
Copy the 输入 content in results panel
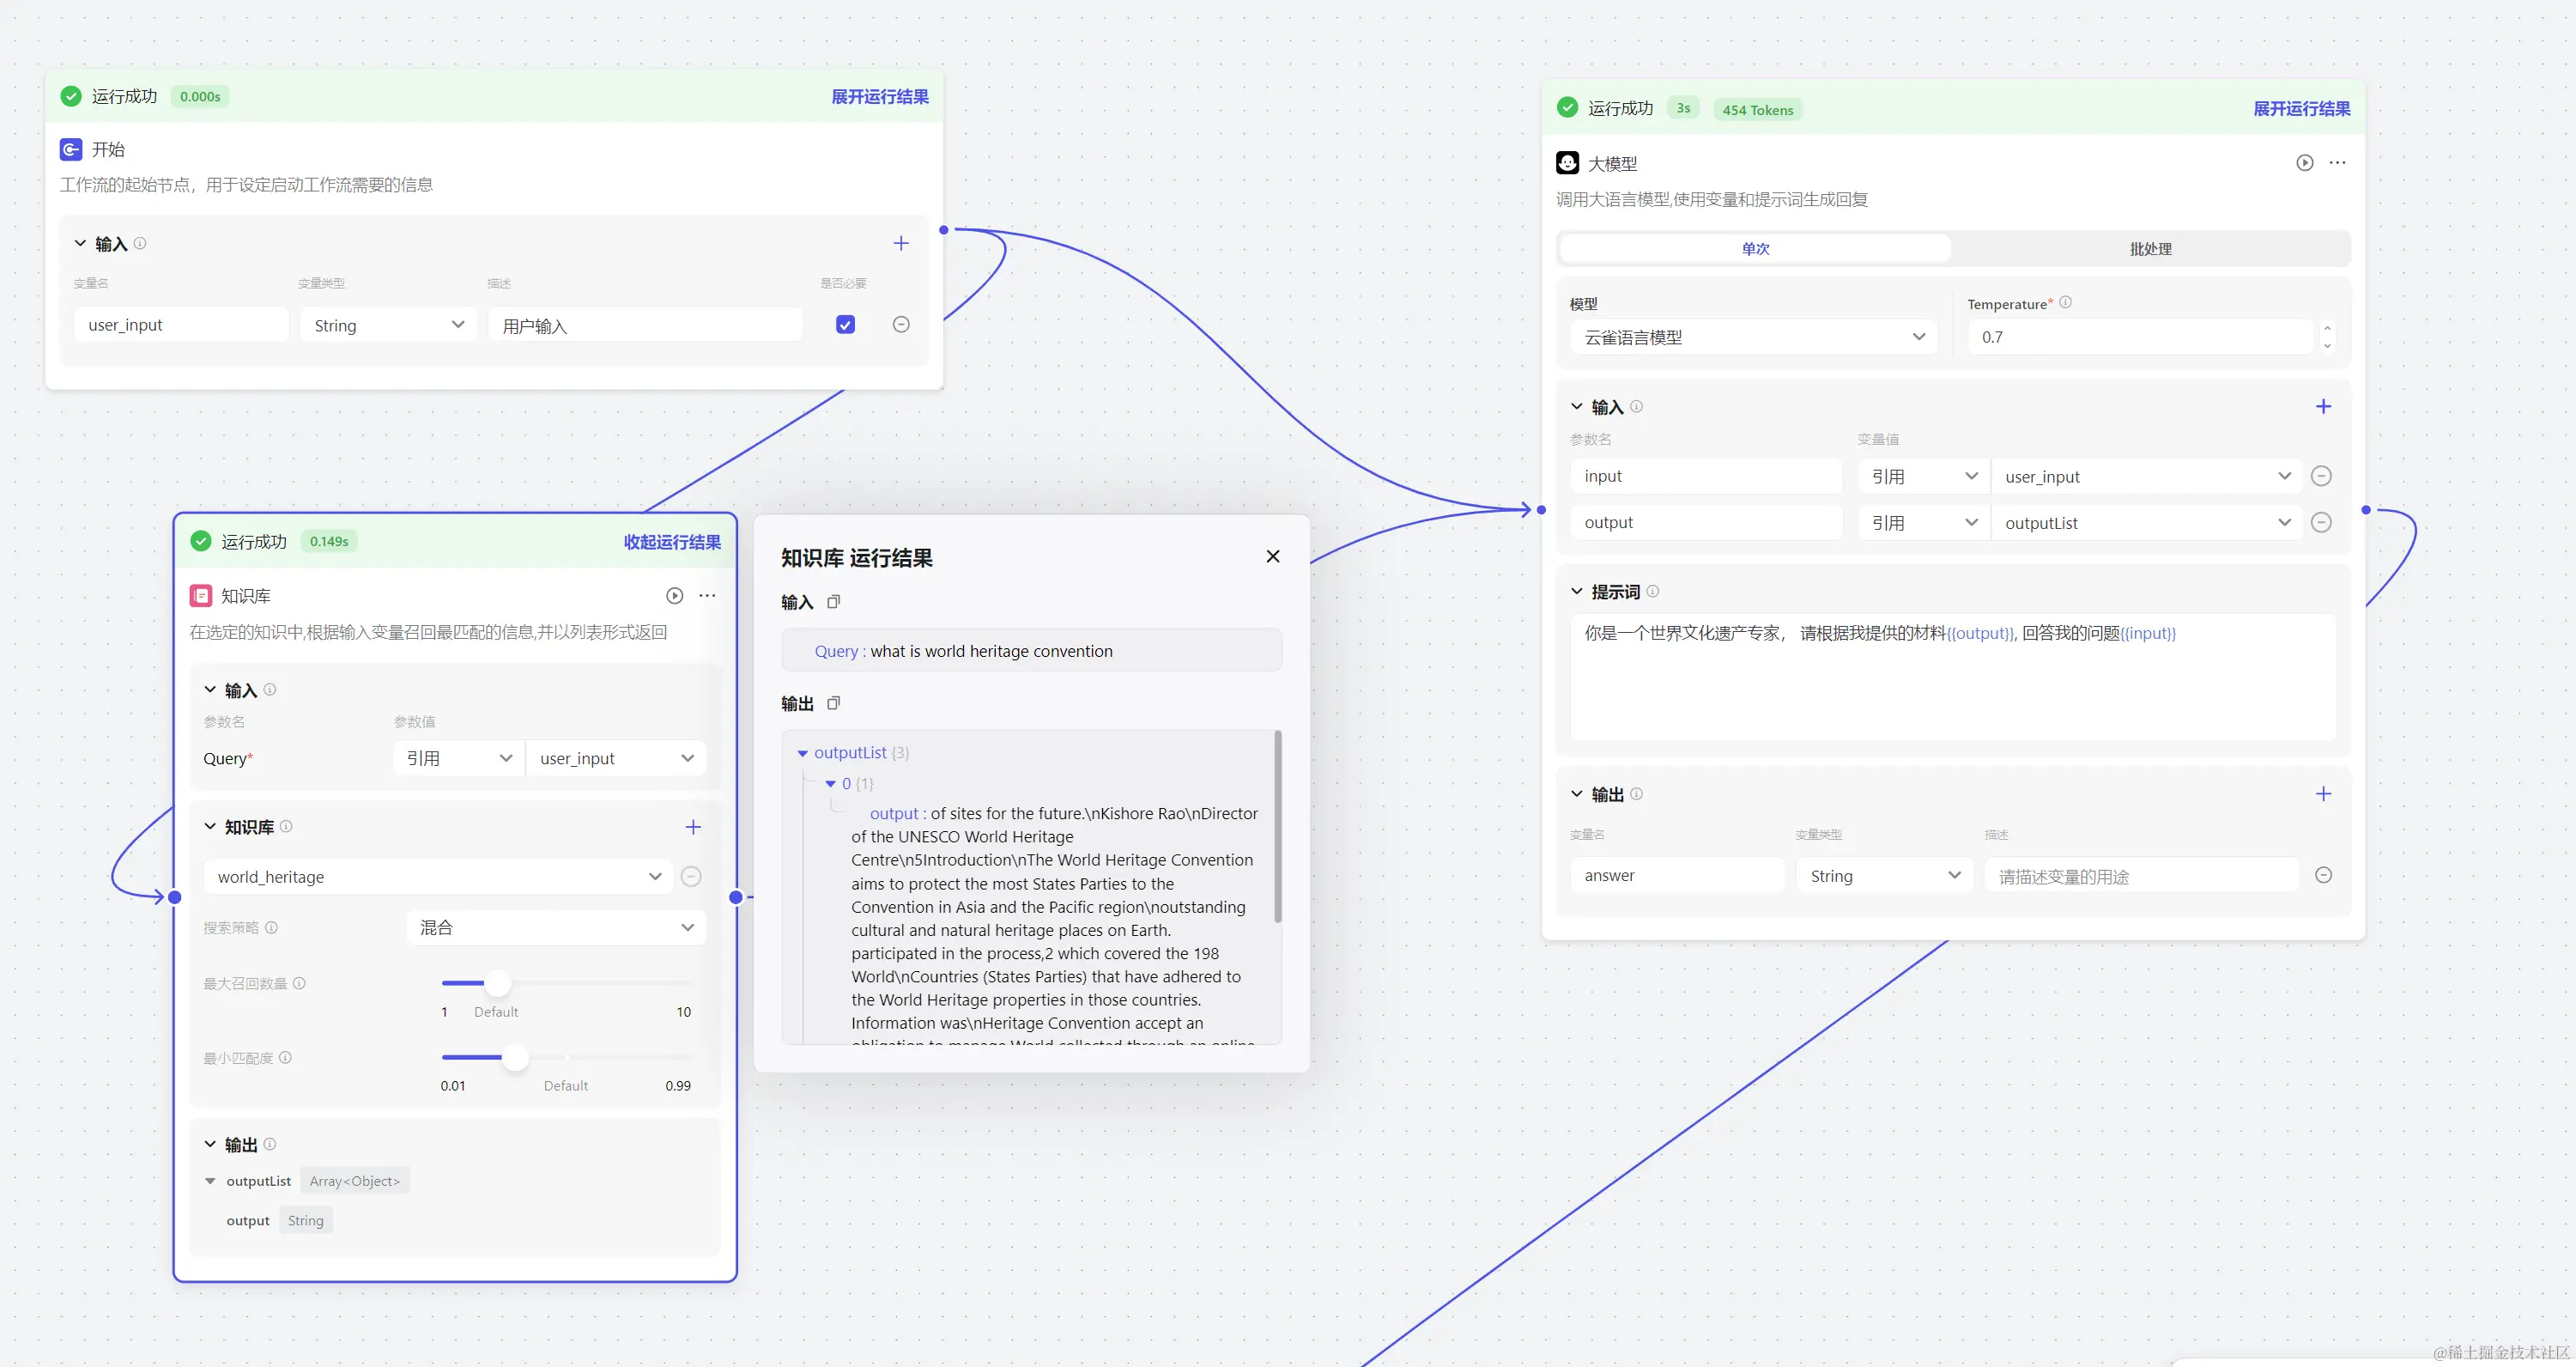click(x=833, y=602)
